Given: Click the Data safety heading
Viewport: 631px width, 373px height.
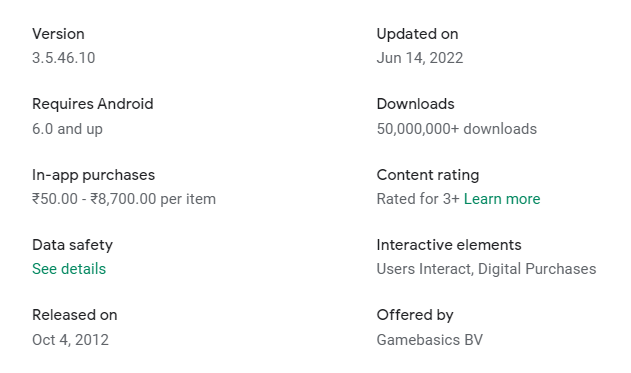Looking at the screenshot, I should click(72, 245).
